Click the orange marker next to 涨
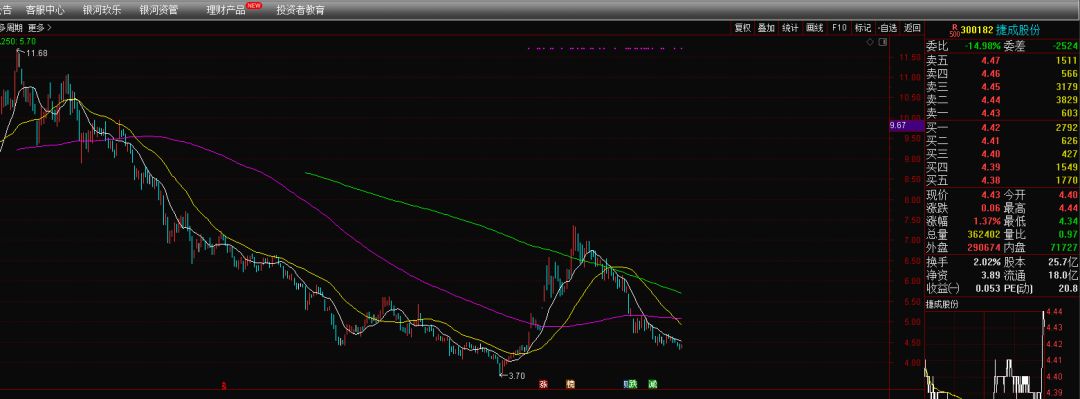1080x399 pixels. tap(570, 384)
